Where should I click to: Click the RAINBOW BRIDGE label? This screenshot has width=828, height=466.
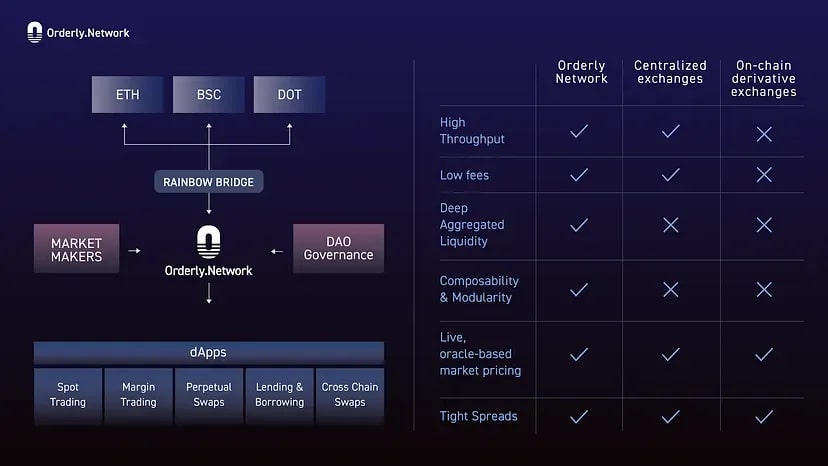pos(208,182)
